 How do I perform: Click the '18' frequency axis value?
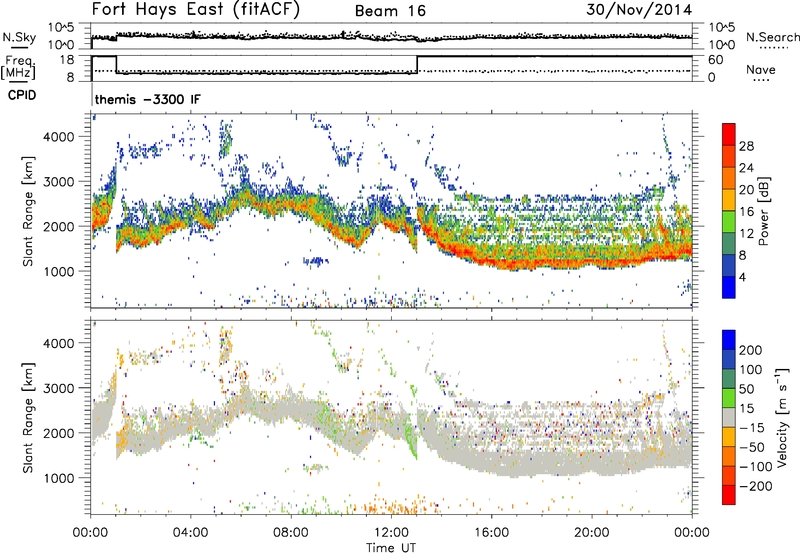(67, 60)
